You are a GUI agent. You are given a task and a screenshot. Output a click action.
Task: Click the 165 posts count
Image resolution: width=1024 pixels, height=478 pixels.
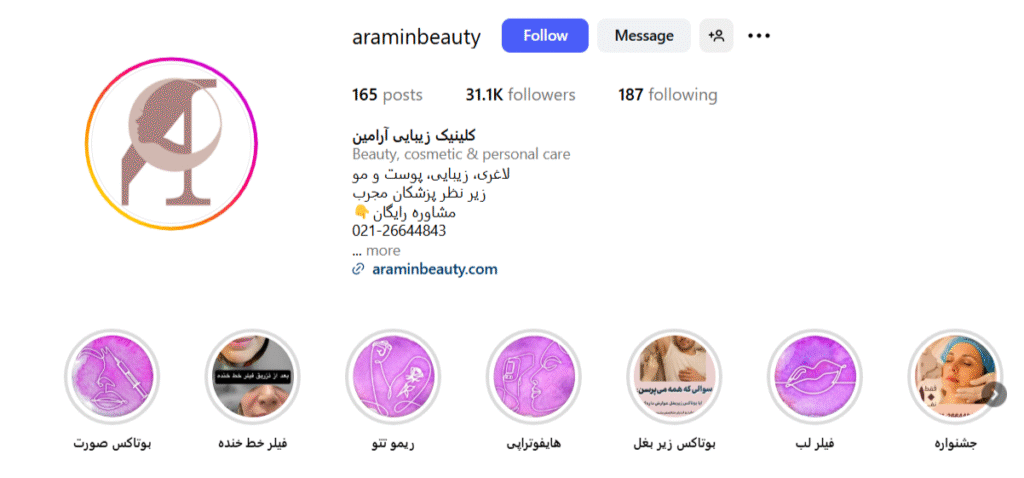tap(387, 95)
